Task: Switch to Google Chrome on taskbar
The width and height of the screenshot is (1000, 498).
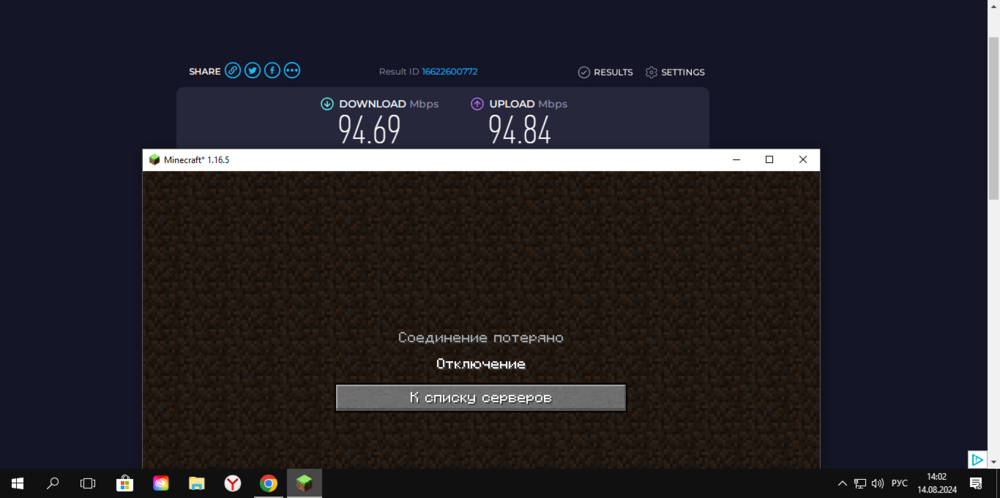Action: pos(268,483)
